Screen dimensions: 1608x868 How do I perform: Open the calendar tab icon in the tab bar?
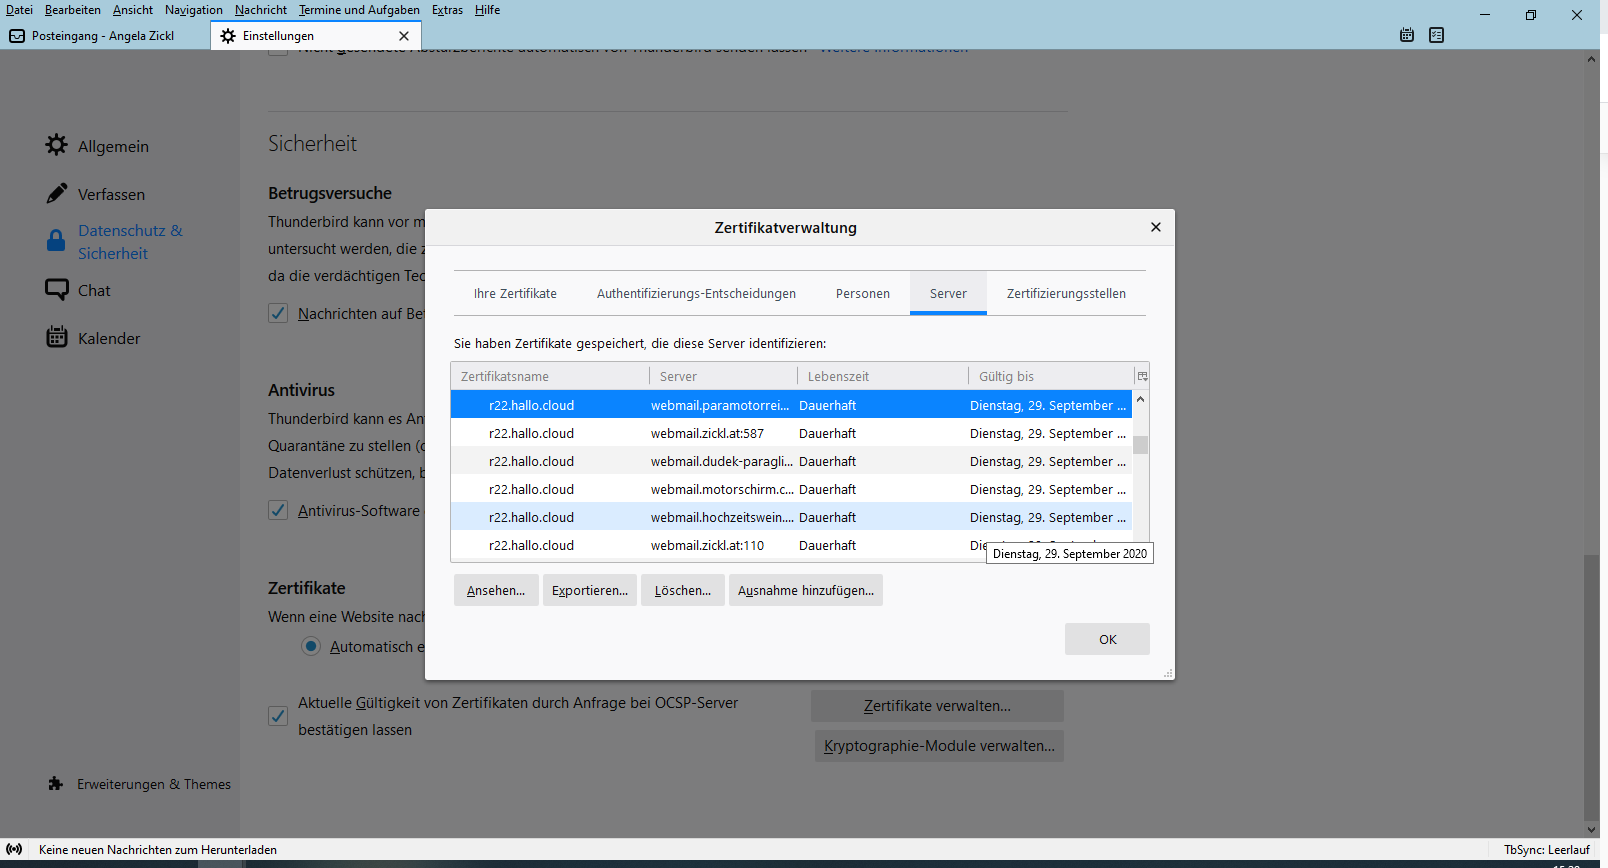1407,35
